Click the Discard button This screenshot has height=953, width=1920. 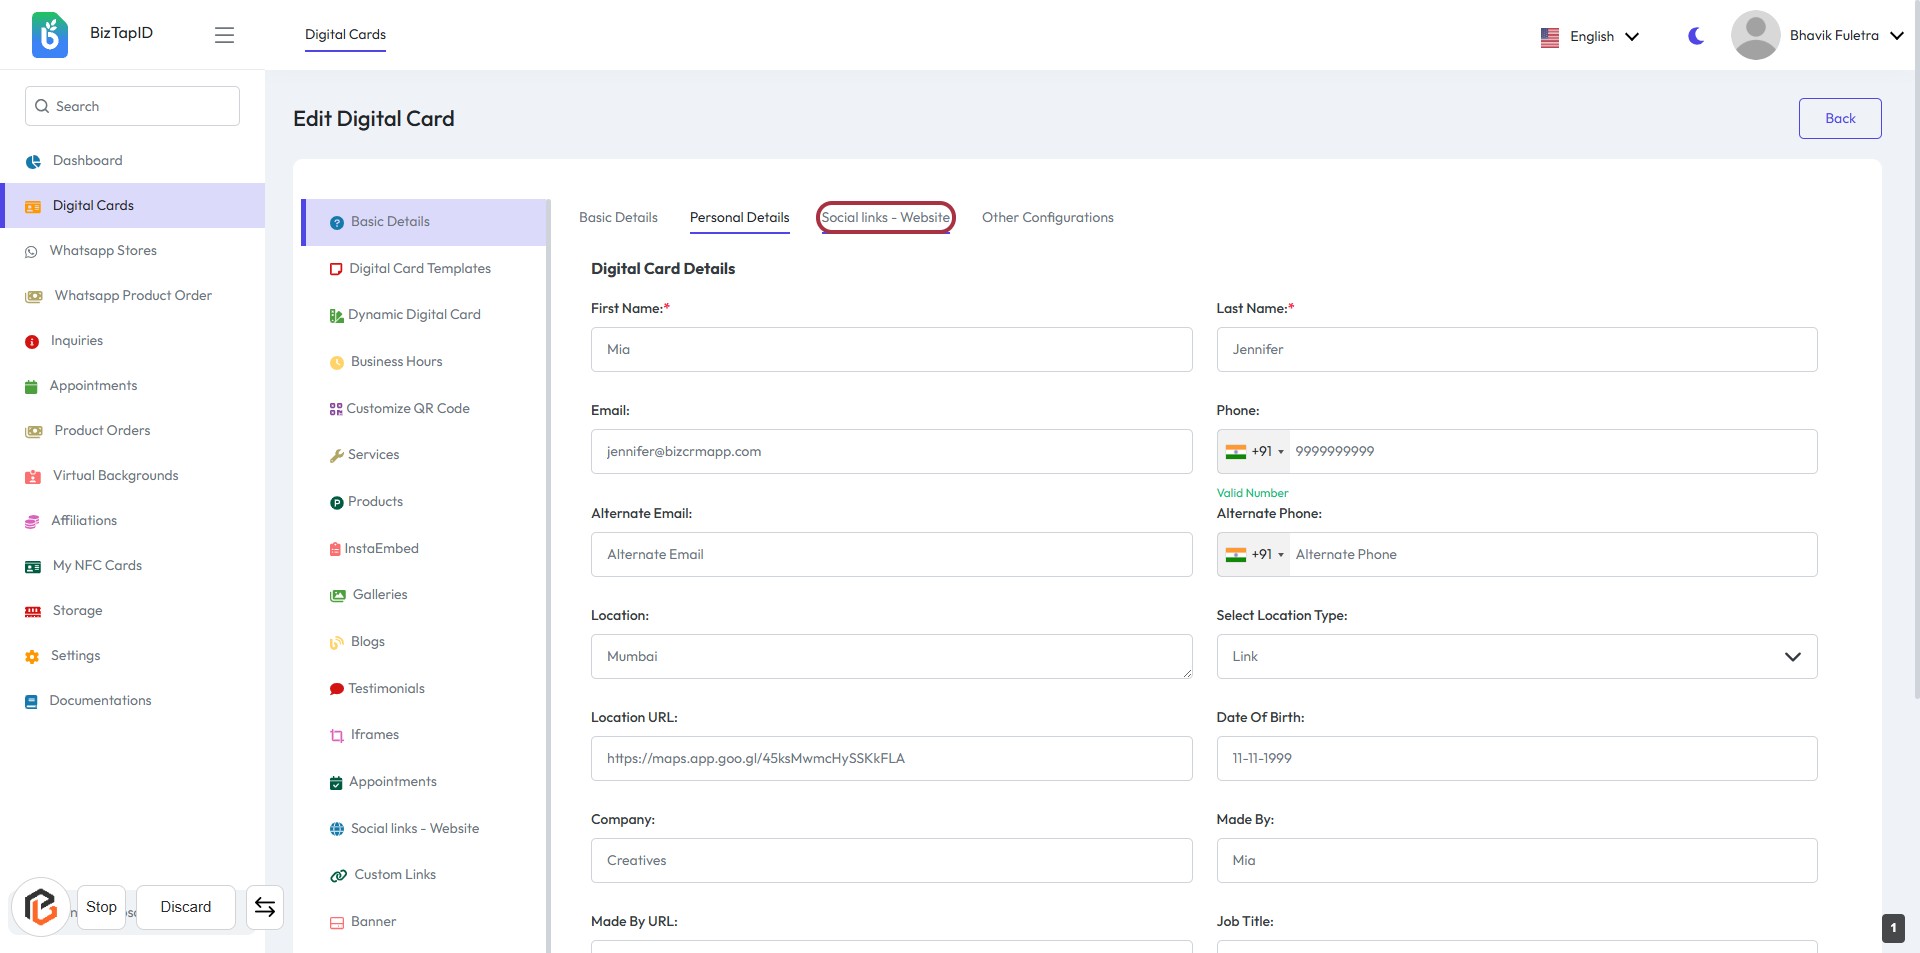(x=186, y=907)
